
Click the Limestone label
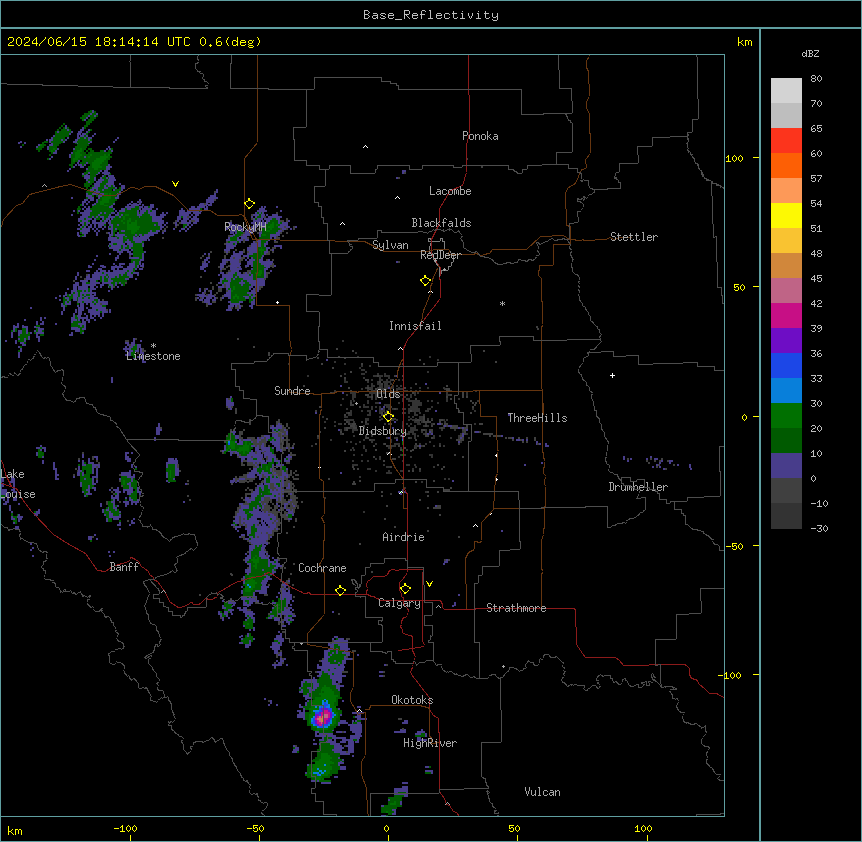153,356
